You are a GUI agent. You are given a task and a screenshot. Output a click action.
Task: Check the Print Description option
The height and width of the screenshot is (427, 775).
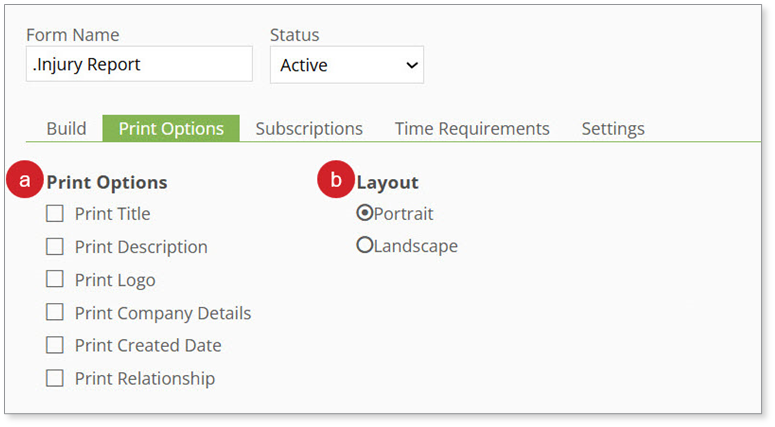coord(55,246)
